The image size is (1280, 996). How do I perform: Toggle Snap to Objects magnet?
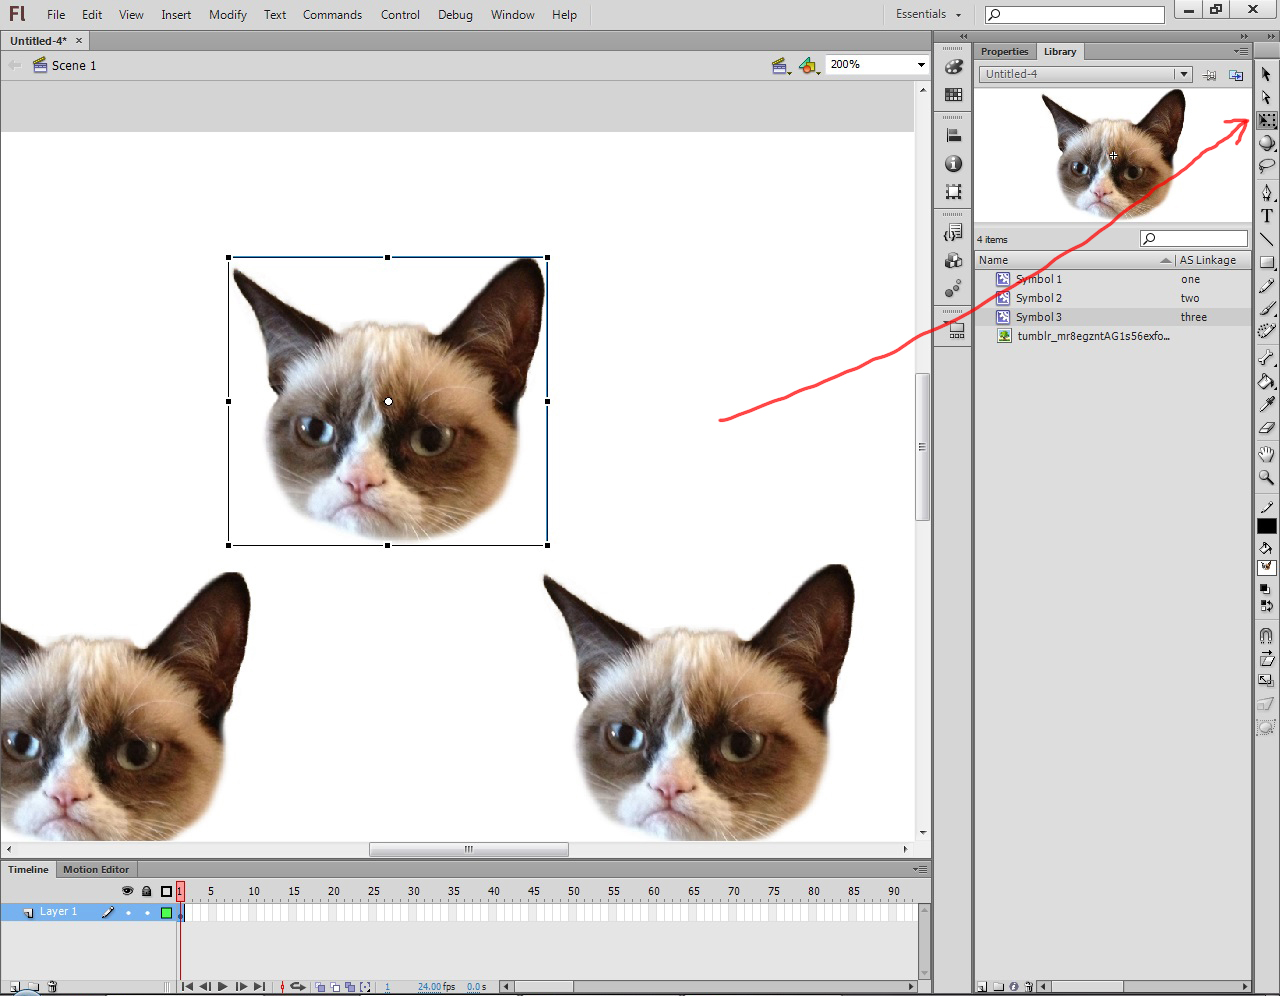point(1267,635)
